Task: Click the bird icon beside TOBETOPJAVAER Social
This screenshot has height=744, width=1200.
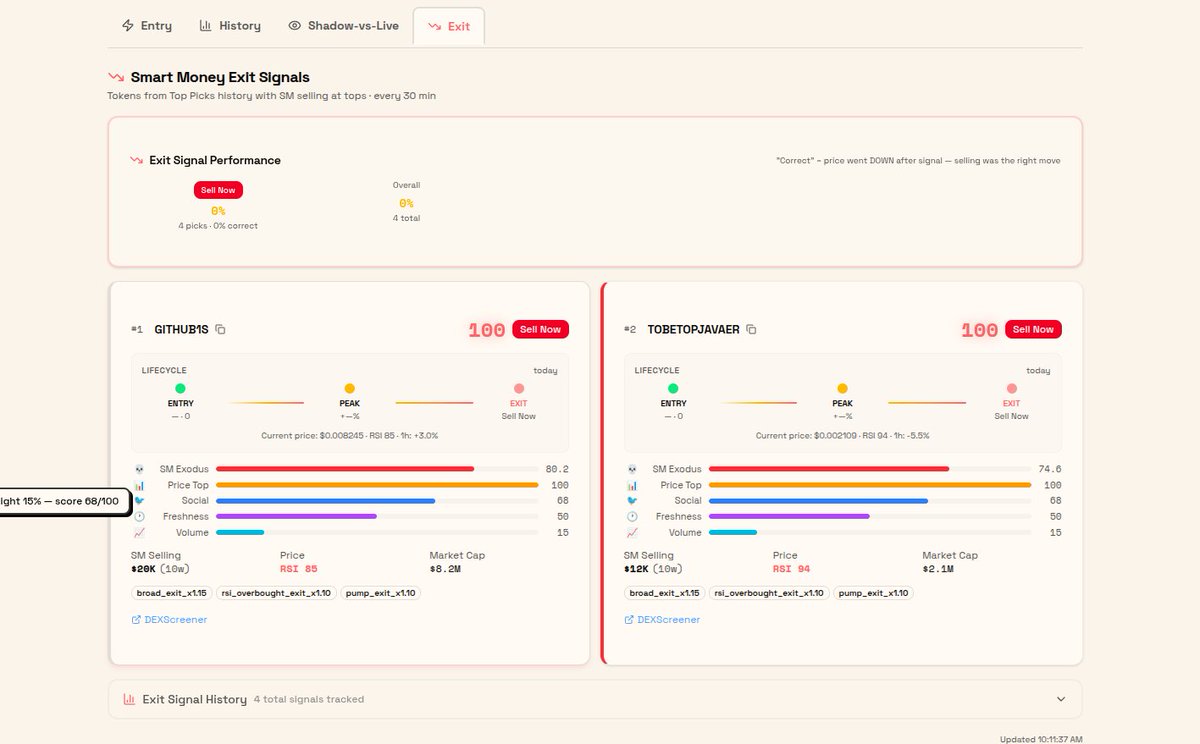Action: (632, 501)
